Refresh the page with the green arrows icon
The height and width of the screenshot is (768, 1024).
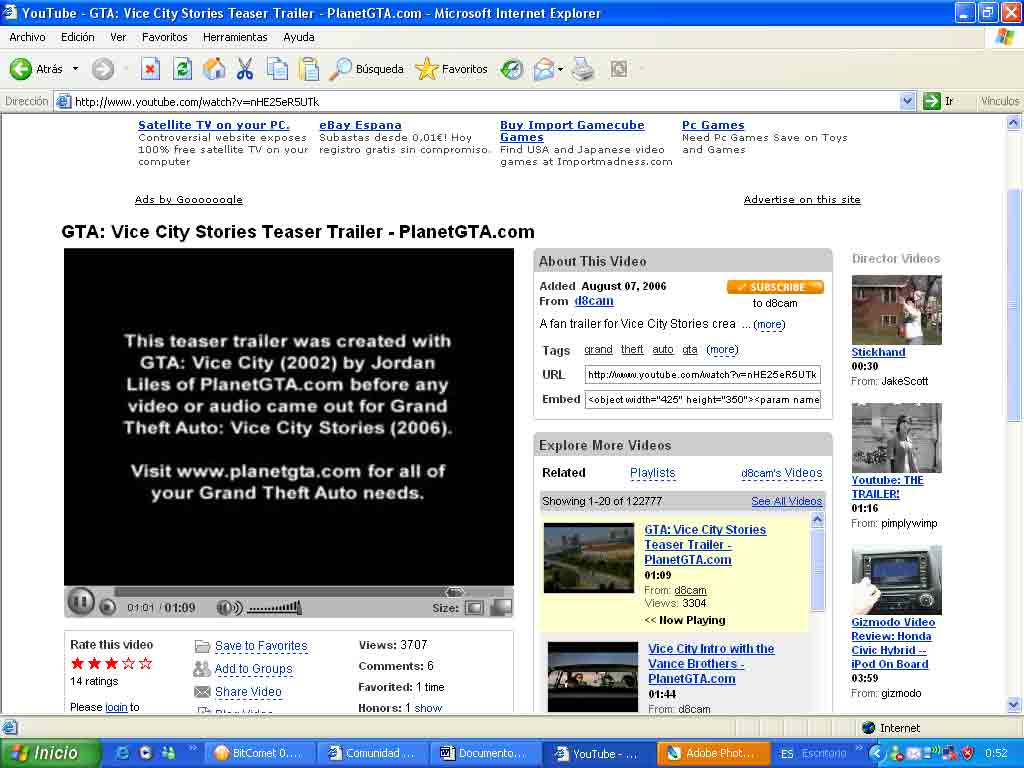182,69
